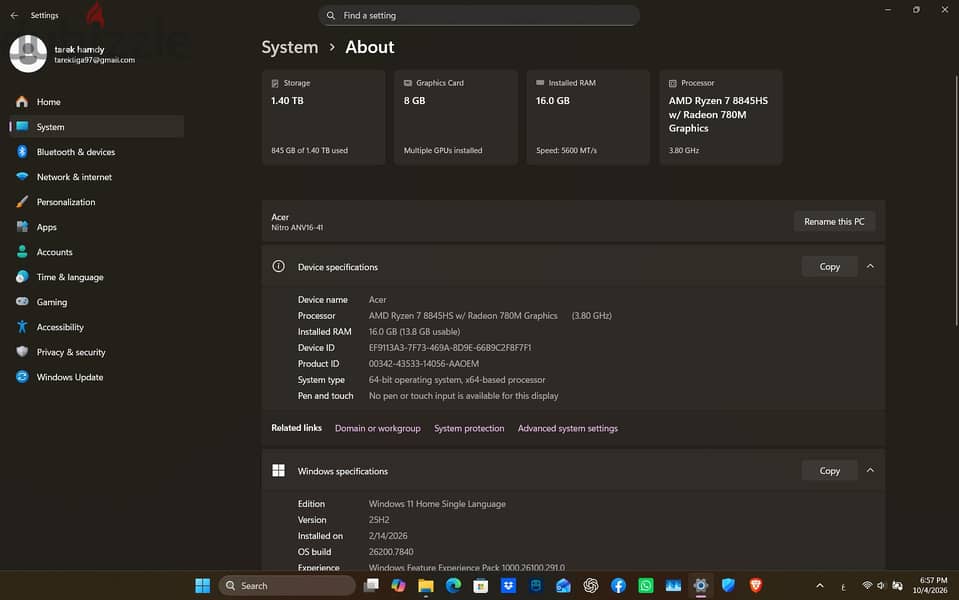
Task: Open Task View from the taskbar
Action: click(371, 585)
